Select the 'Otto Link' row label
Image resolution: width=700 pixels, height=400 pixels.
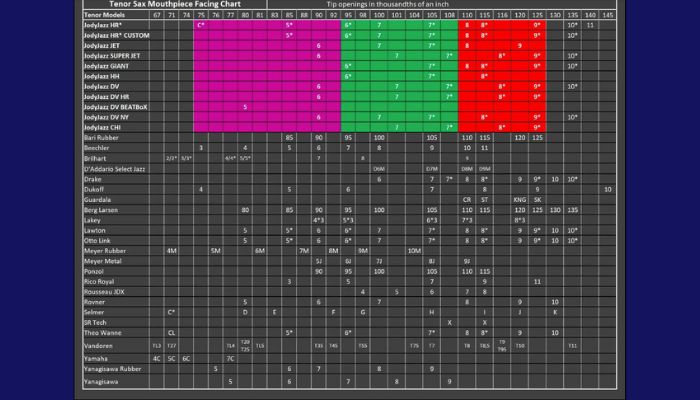pyautogui.click(x=97, y=241)
